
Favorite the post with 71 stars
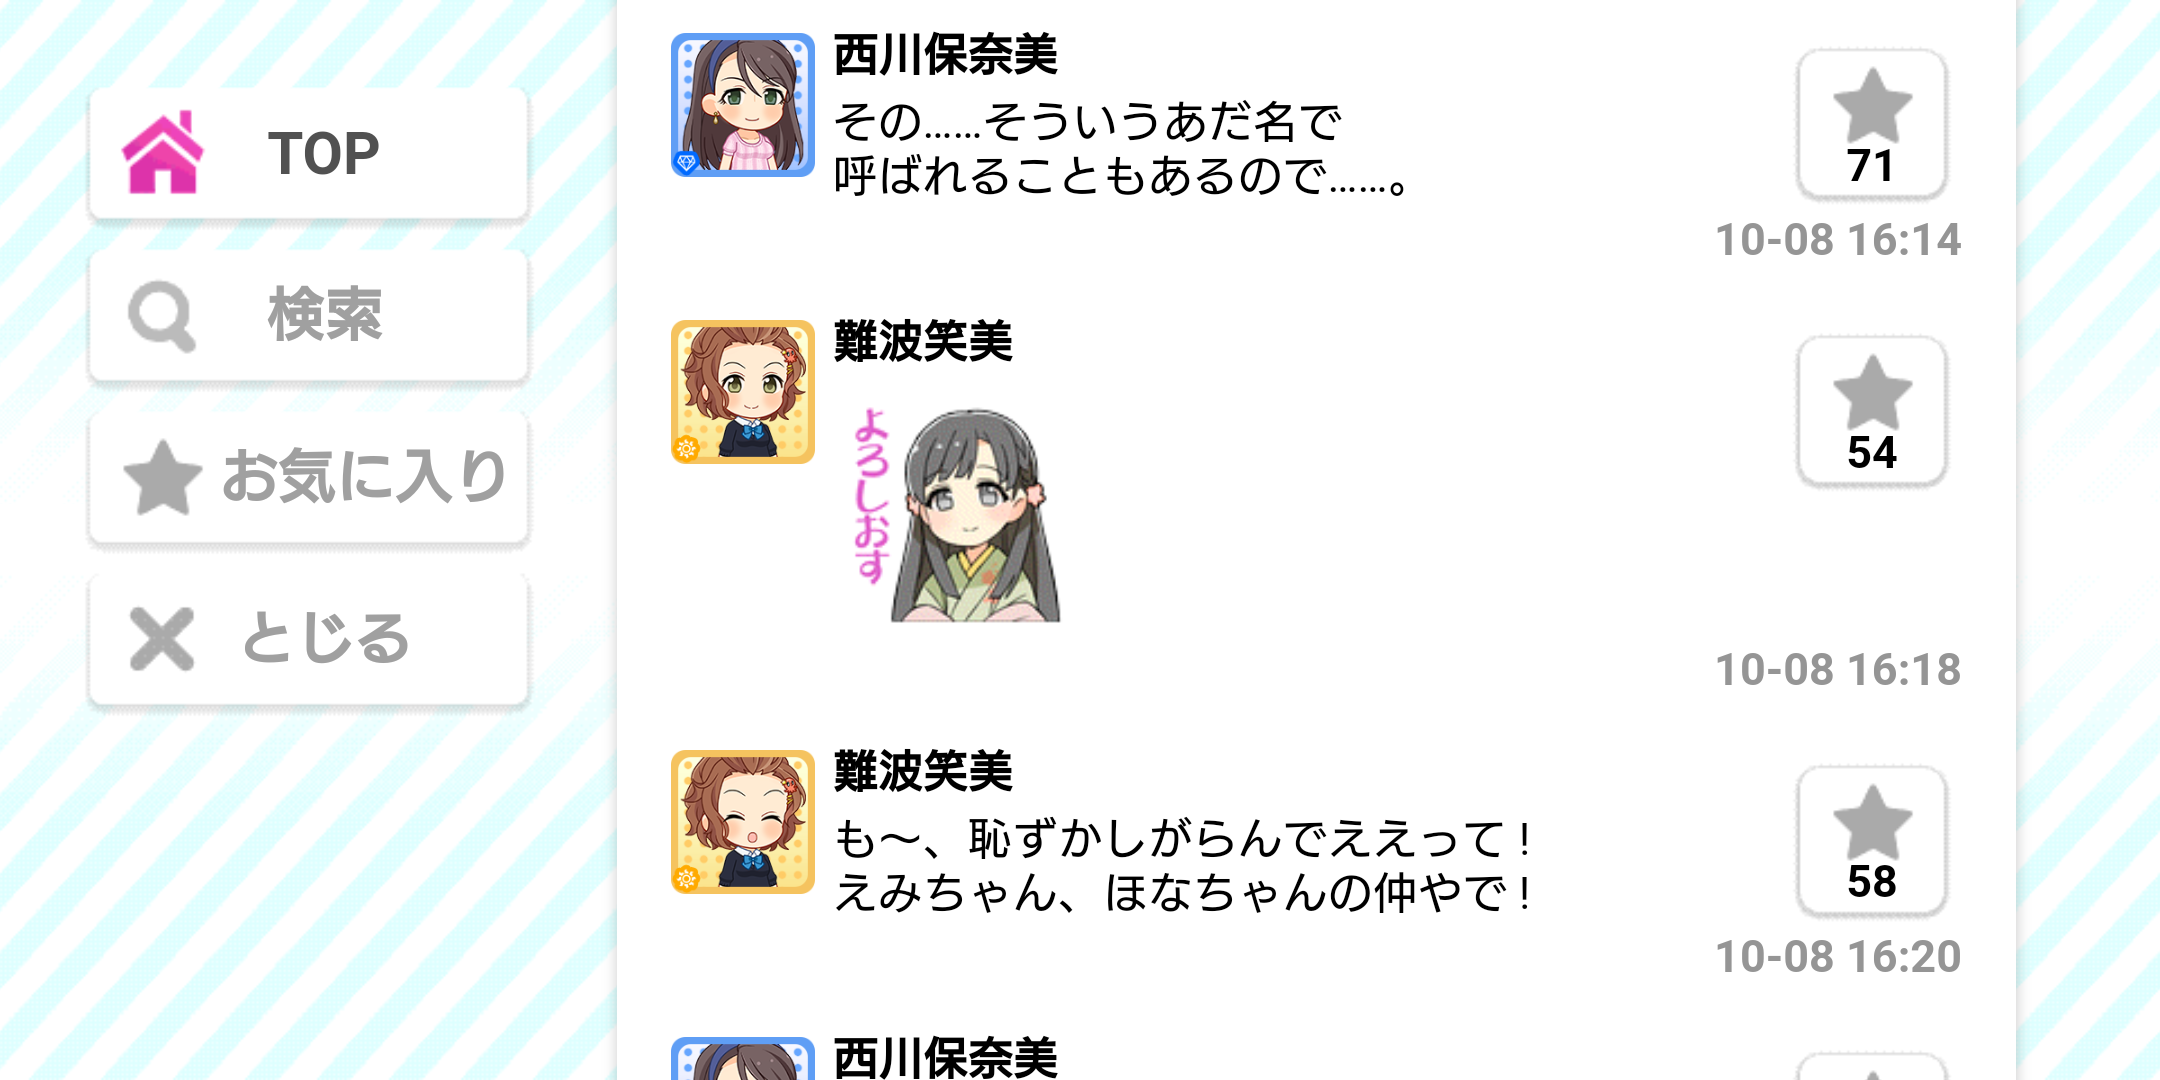point(1871,124)
